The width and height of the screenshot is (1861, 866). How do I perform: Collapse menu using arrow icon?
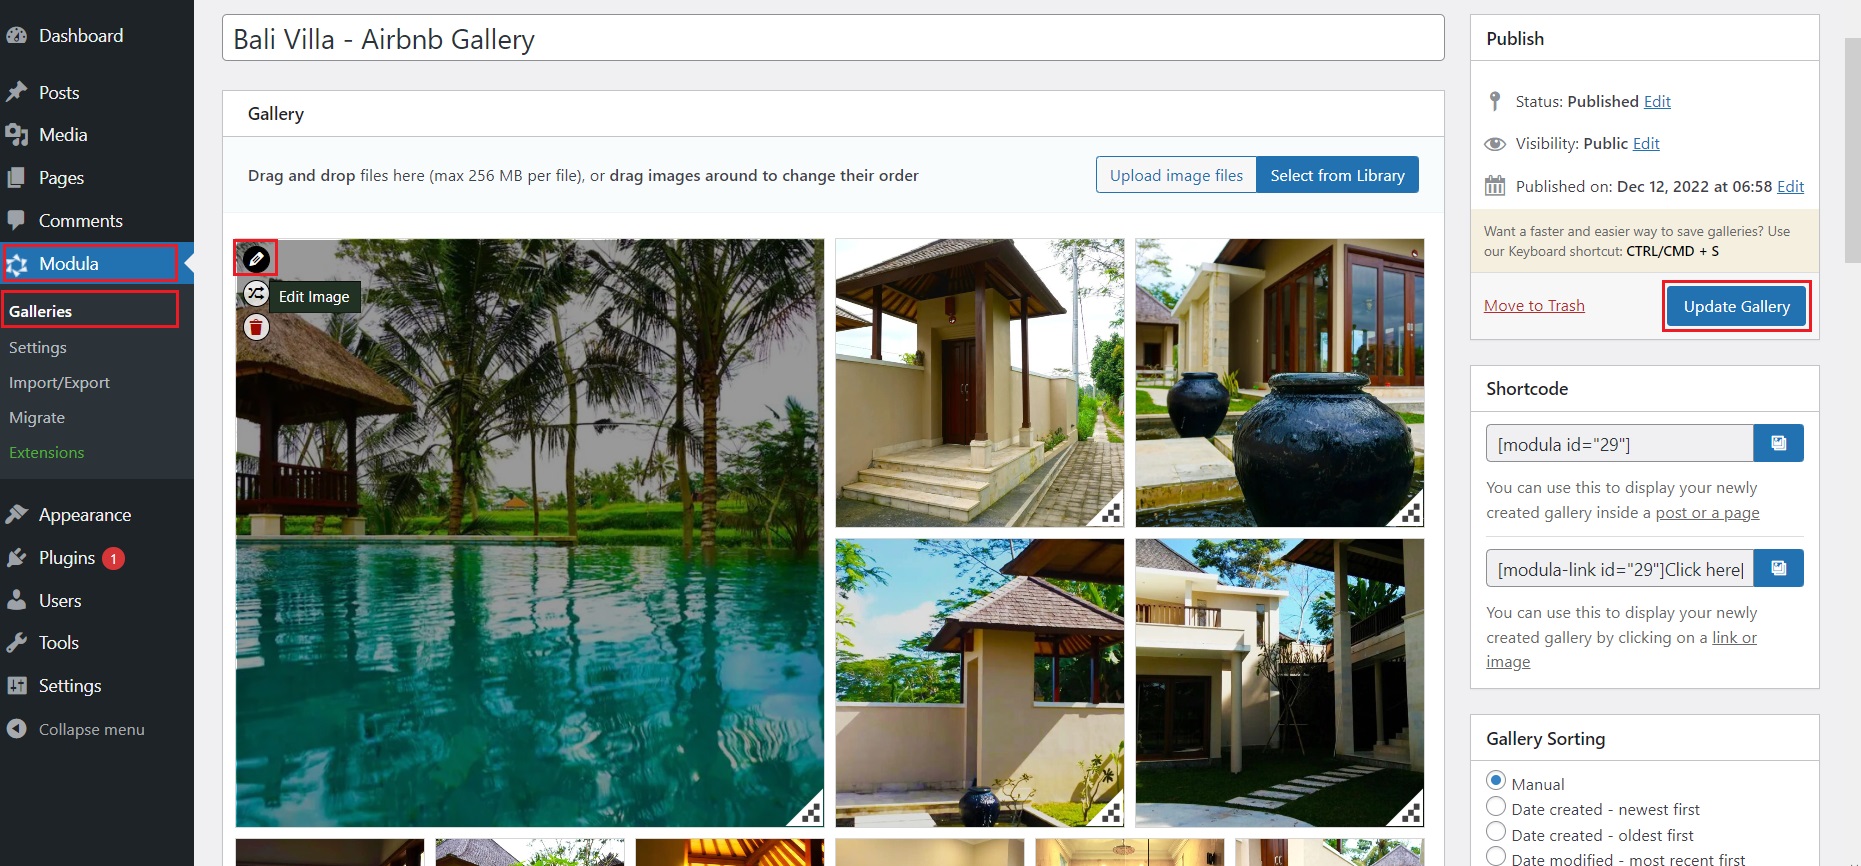[16, 729]
